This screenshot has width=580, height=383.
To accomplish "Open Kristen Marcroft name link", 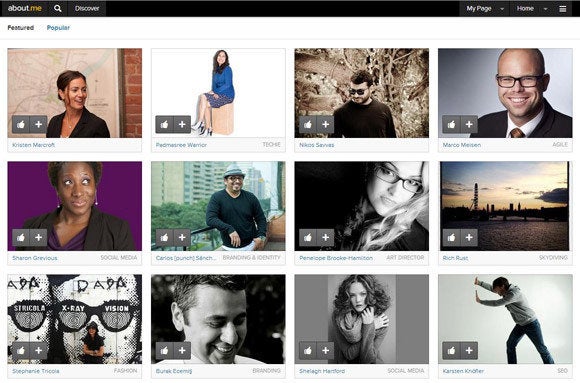I will (33, 145).
